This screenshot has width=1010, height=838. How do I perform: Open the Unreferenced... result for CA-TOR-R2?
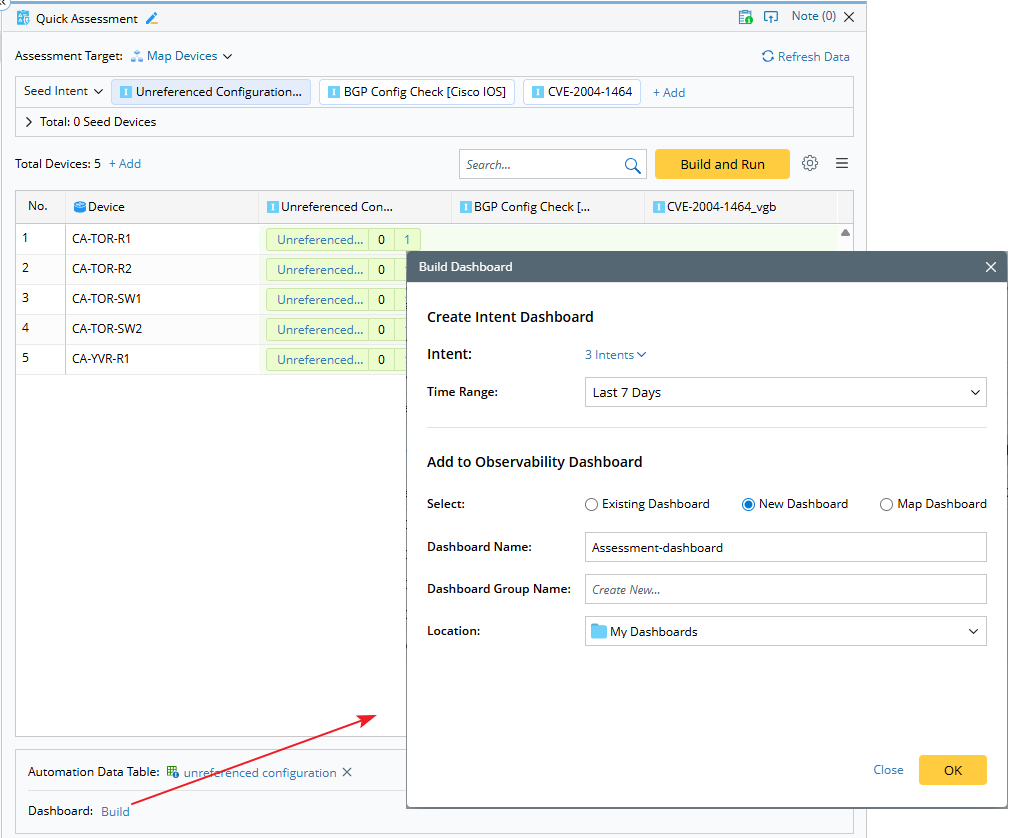point(318,270)
